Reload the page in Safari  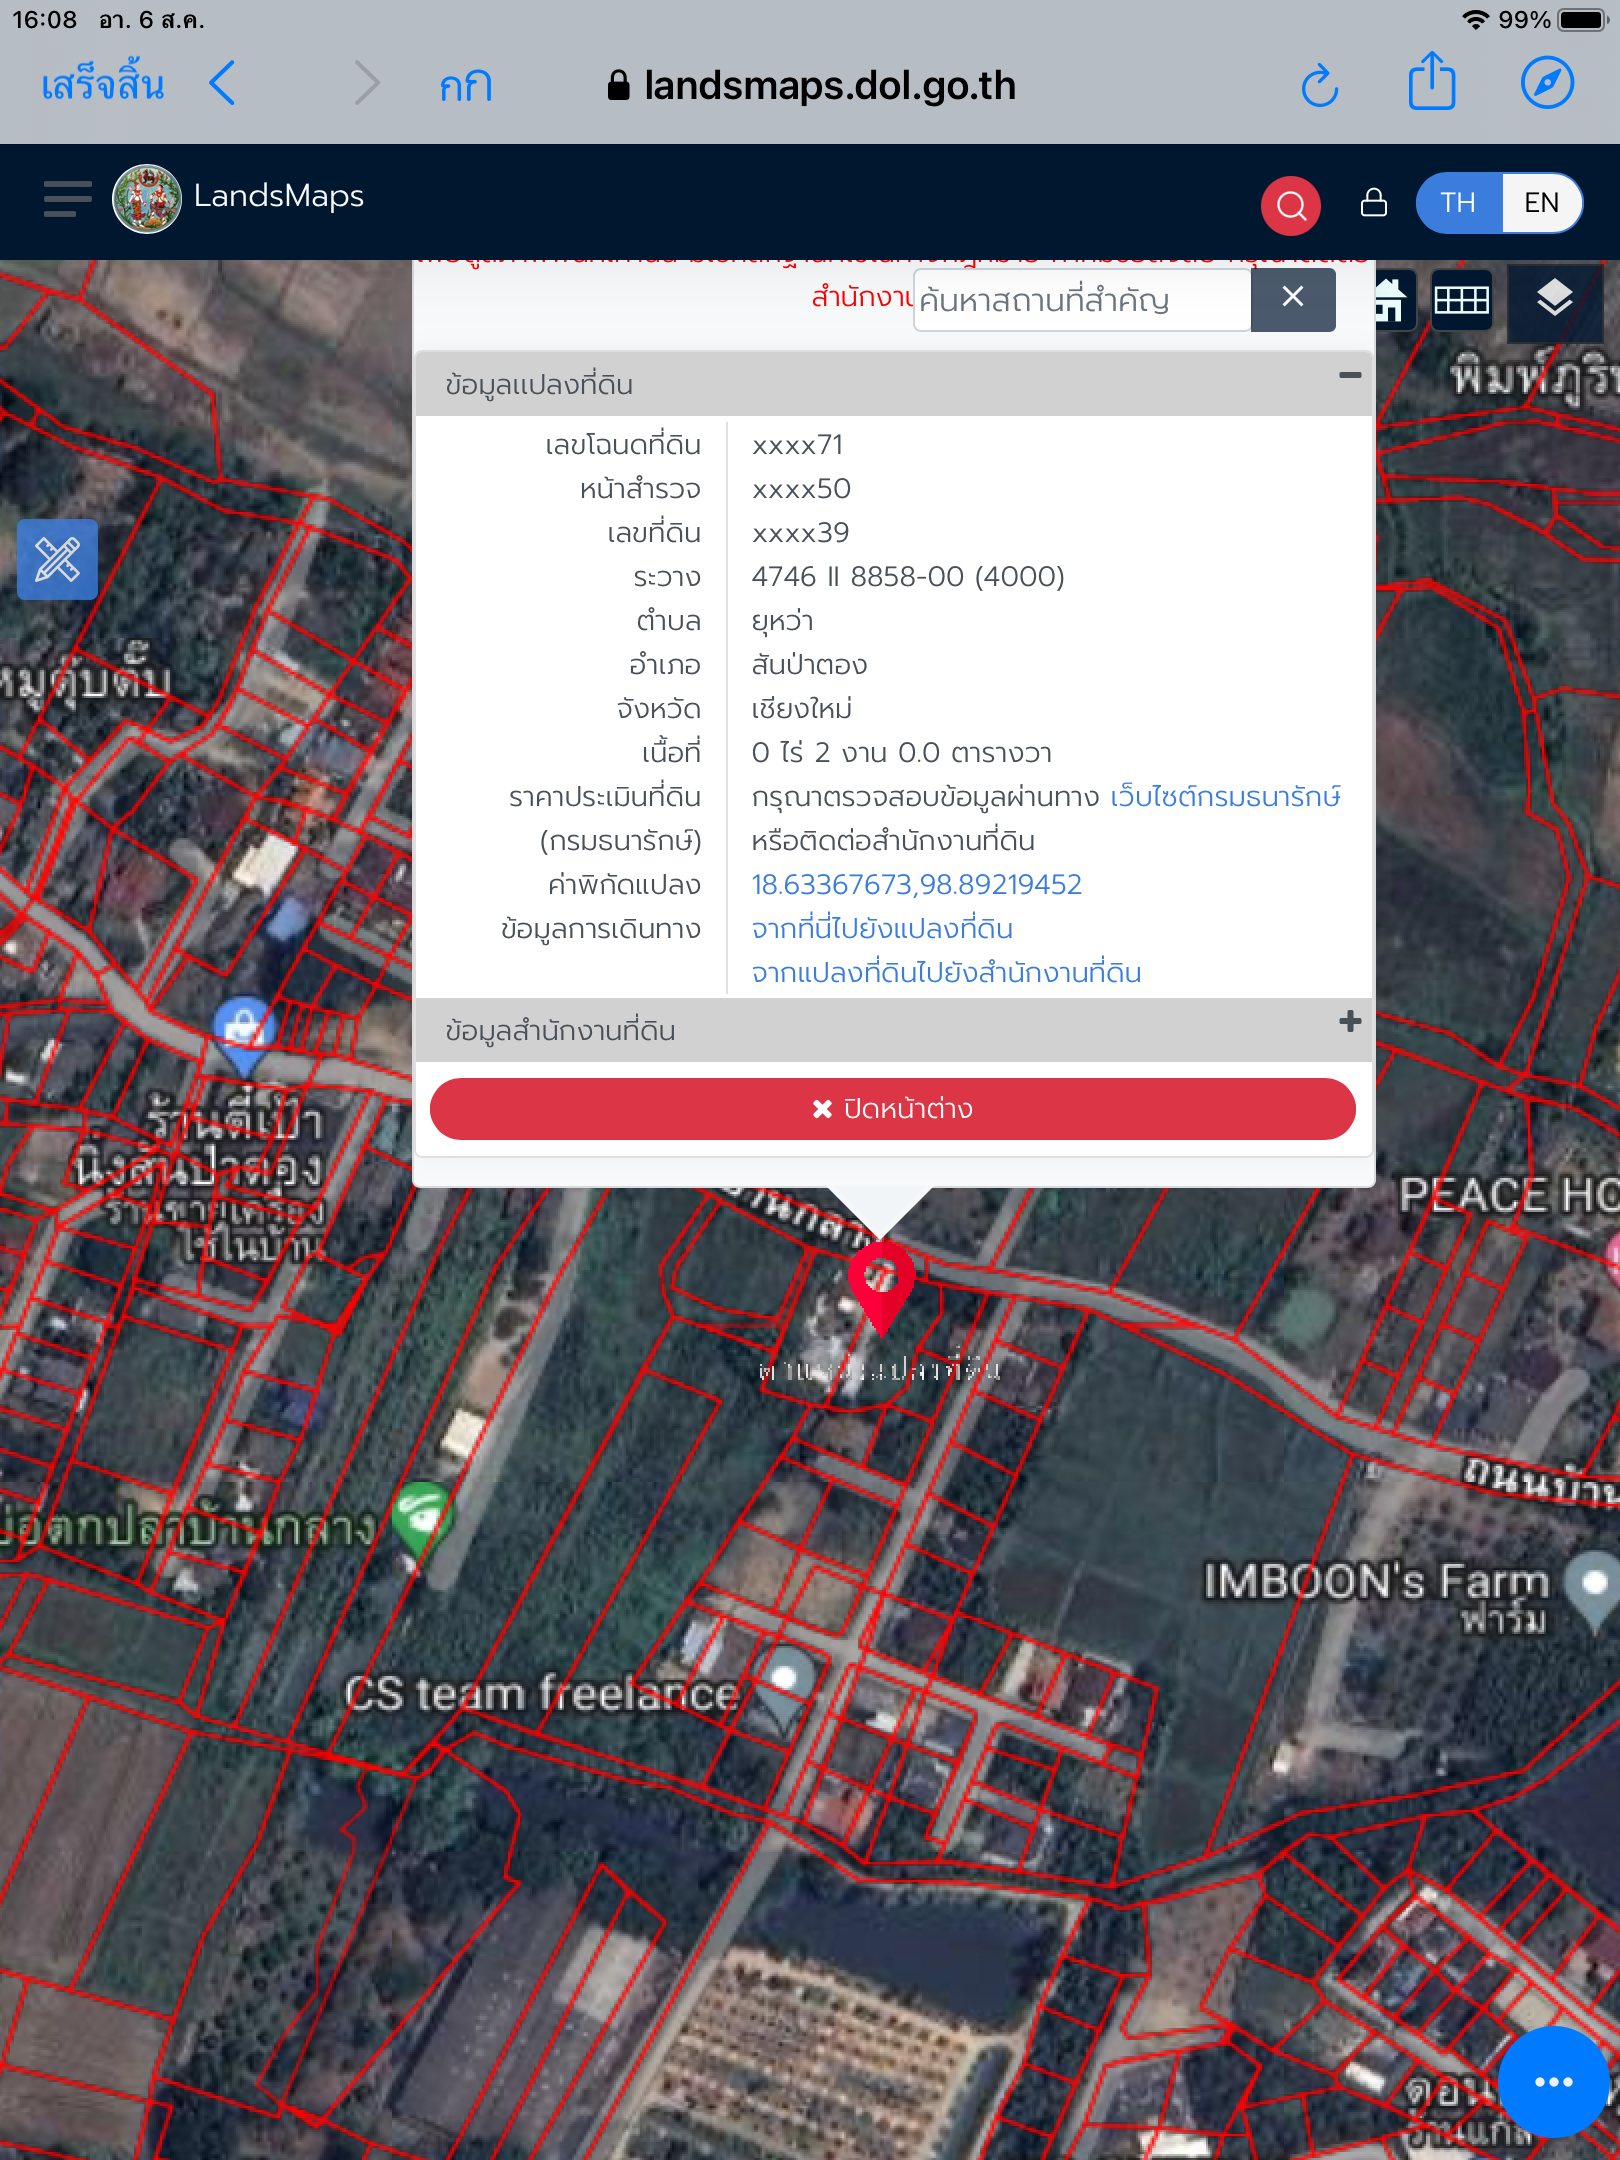point(1319,85)
